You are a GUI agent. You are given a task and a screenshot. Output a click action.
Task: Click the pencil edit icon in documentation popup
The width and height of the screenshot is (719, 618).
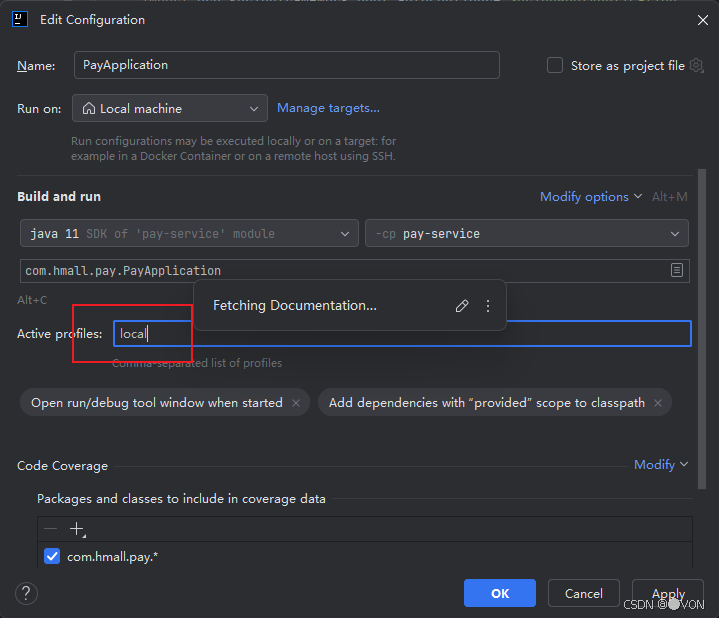coord(462,306)
